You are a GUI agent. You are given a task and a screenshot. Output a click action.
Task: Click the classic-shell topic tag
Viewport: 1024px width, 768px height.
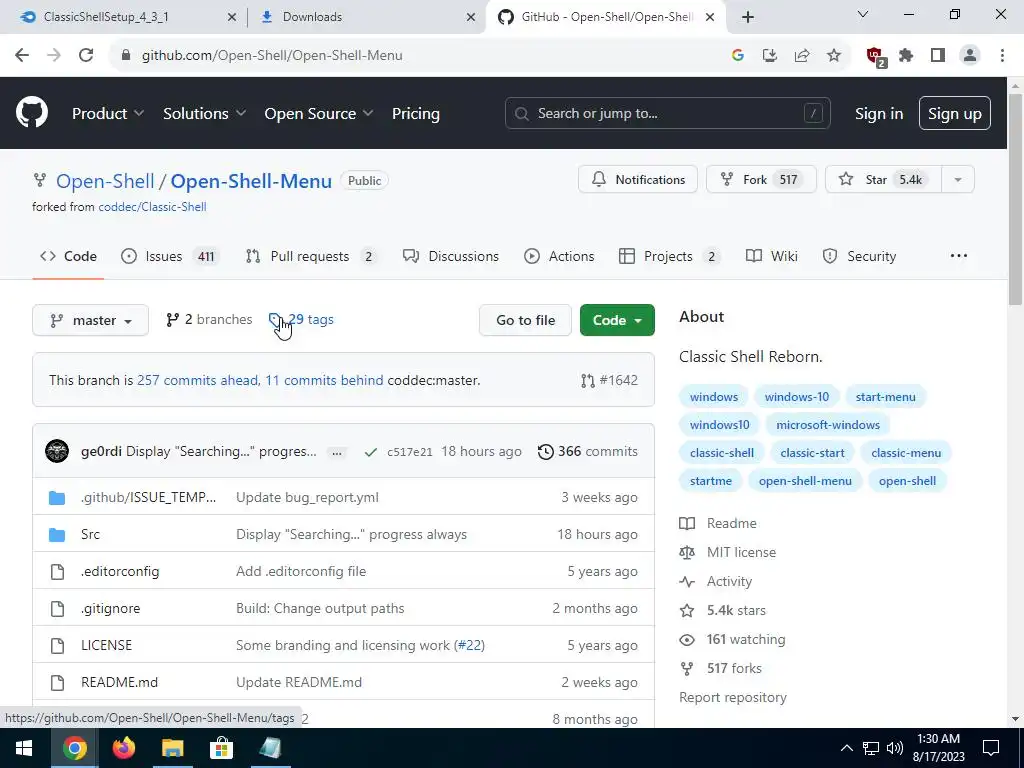(x=722, y=453)
